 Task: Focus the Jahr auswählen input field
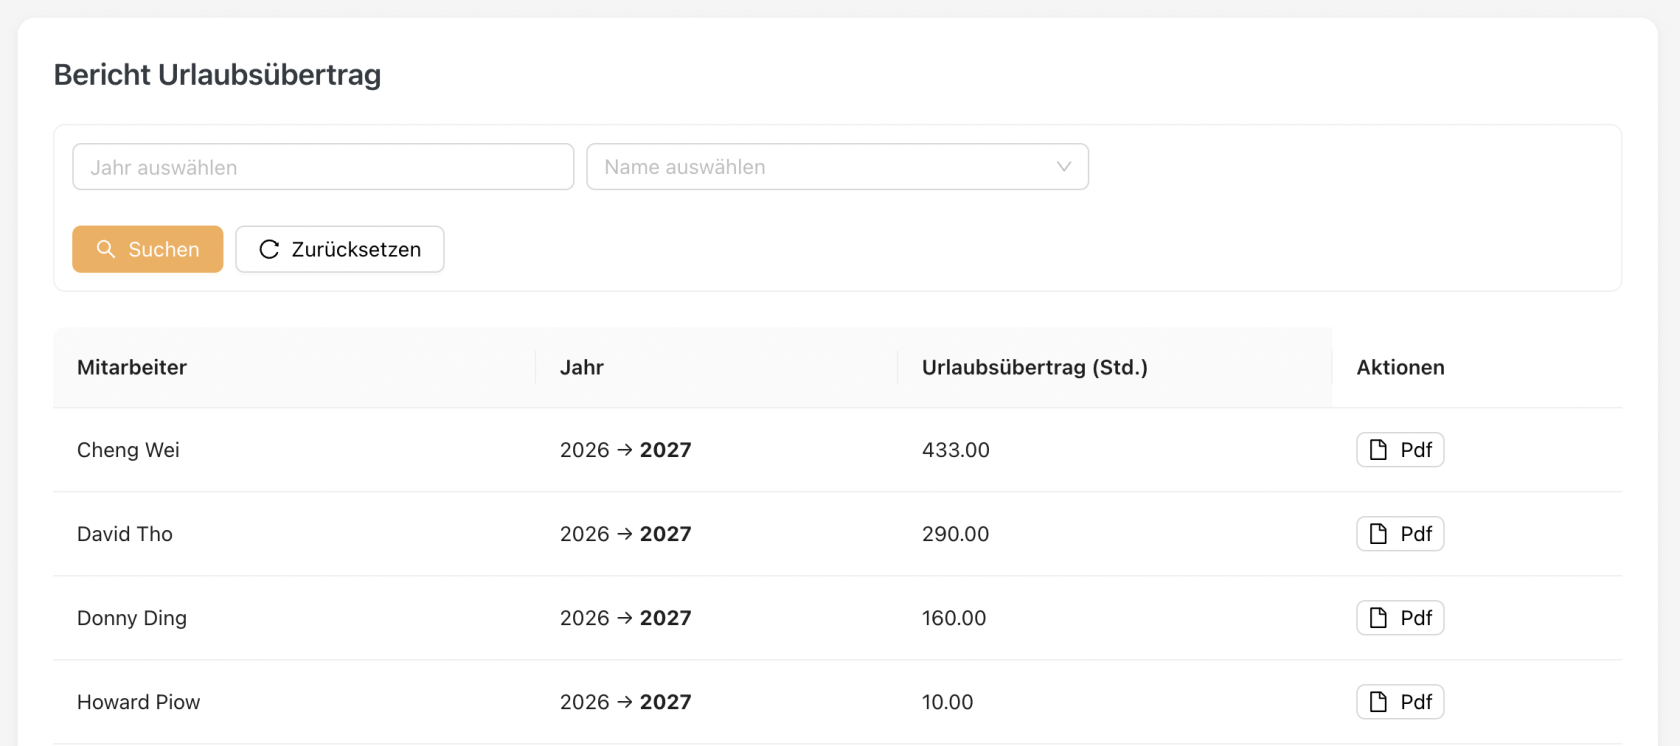tap(323, 167)
